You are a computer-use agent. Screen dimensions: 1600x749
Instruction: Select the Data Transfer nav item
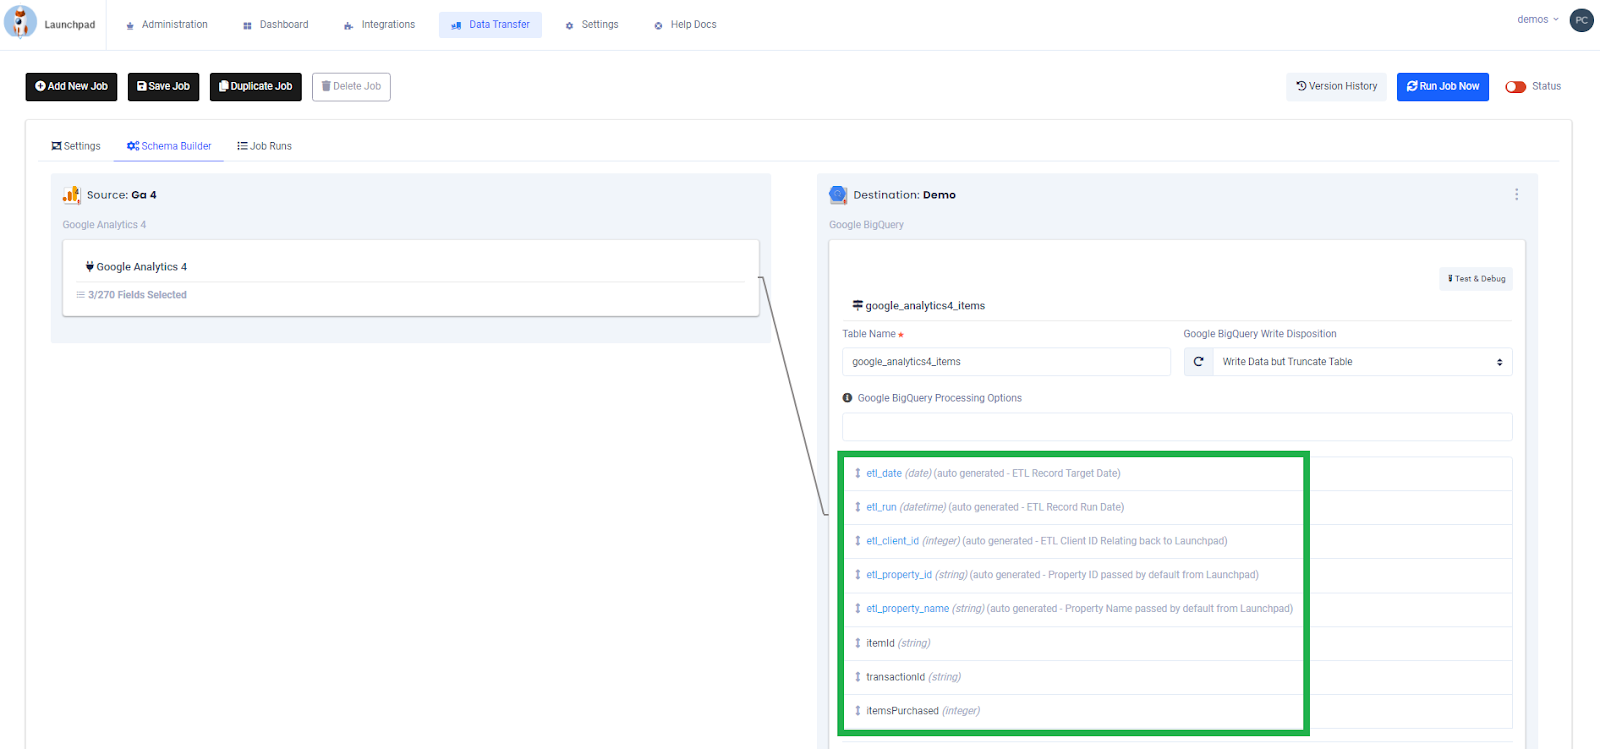pyautogui.click(x=490, y=25)
